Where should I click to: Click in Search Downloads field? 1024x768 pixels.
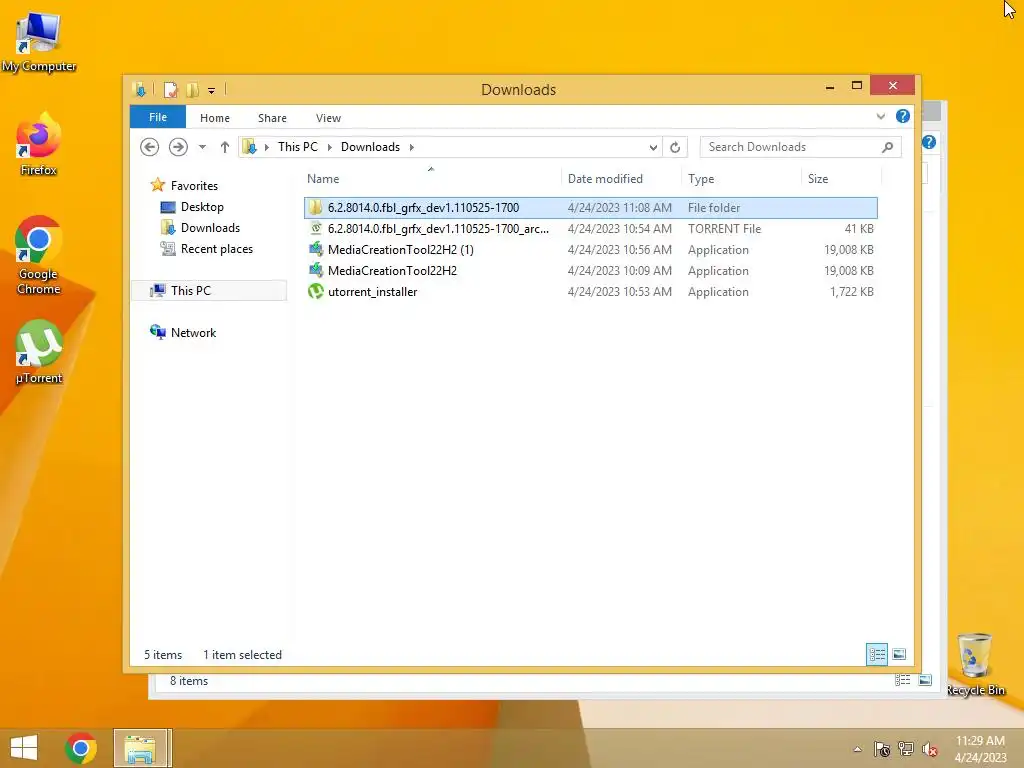(x=792, y=147)
